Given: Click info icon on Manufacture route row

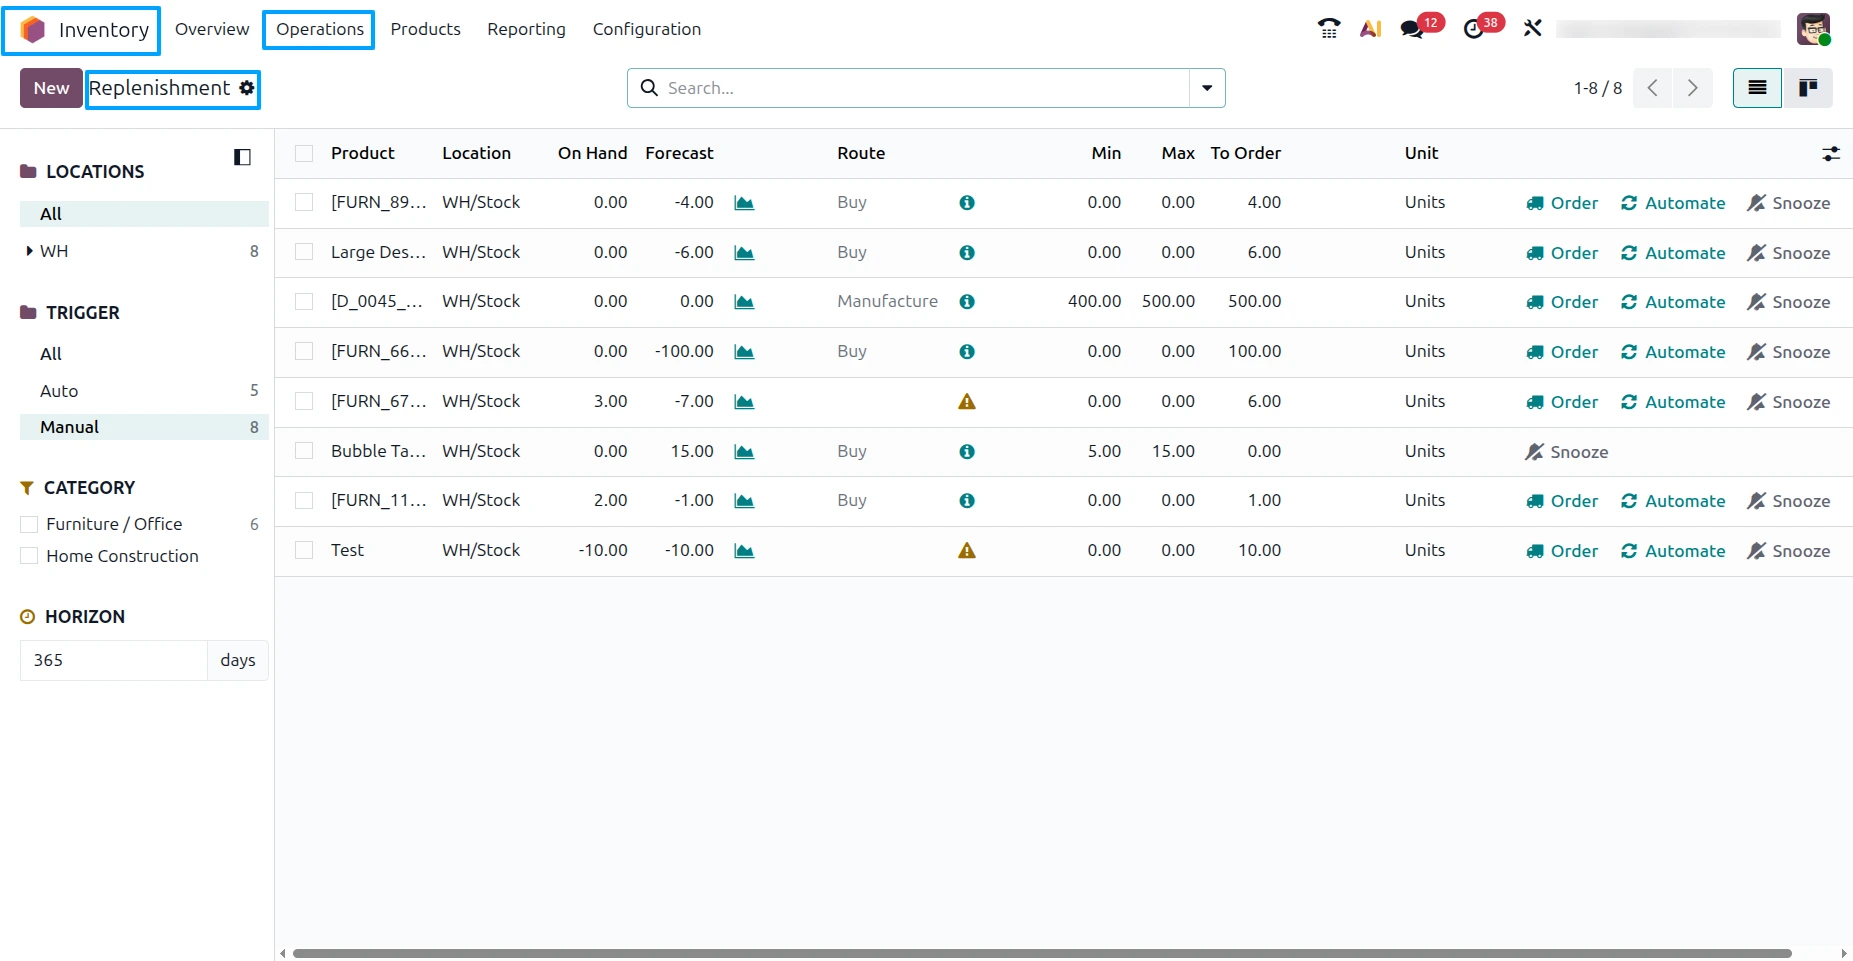Looking at the screenshot, I should pyautogui.click(x=967, y=302).
